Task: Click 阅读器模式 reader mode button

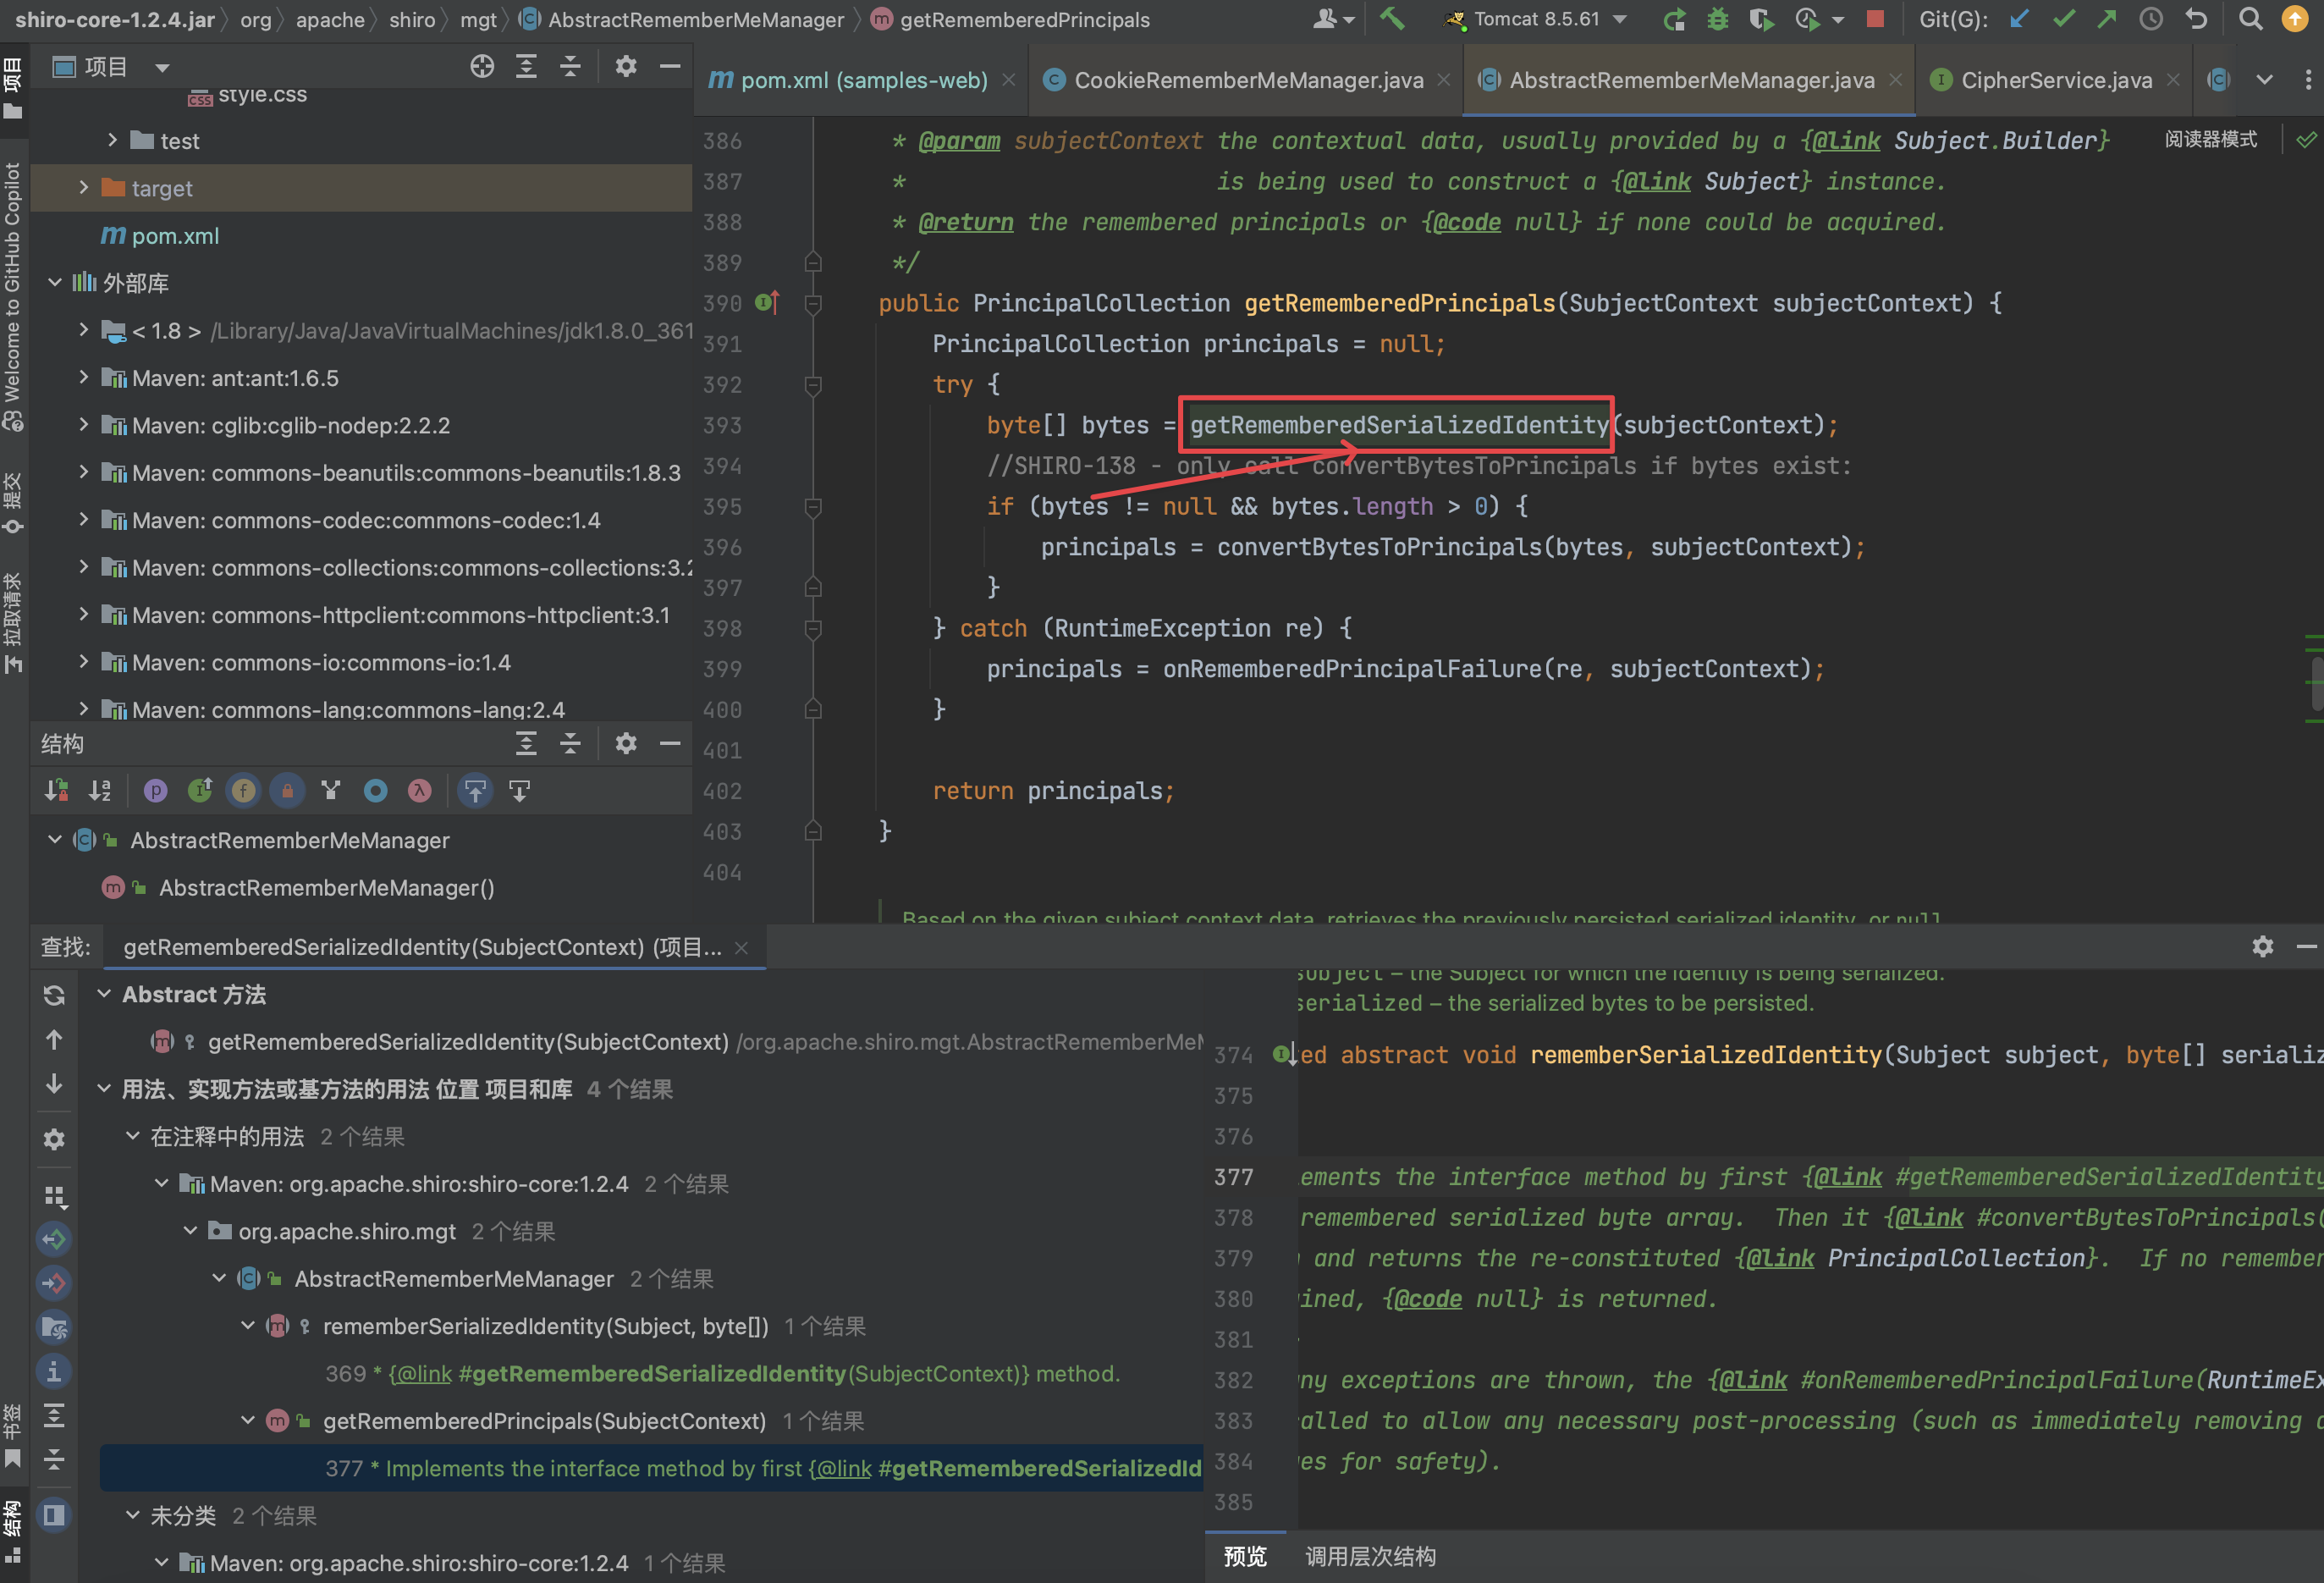Action: tap(2210, 139)
